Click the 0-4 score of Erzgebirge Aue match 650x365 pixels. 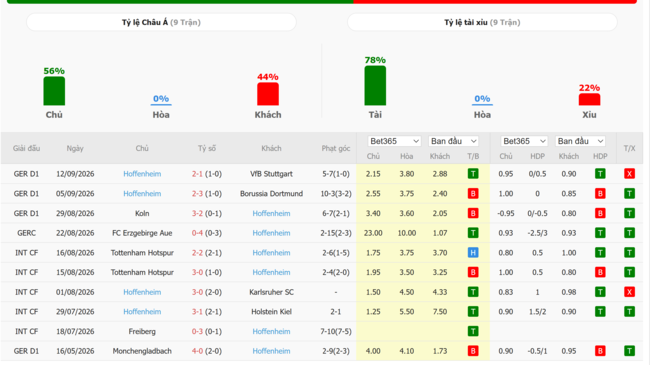click(197, 233)
